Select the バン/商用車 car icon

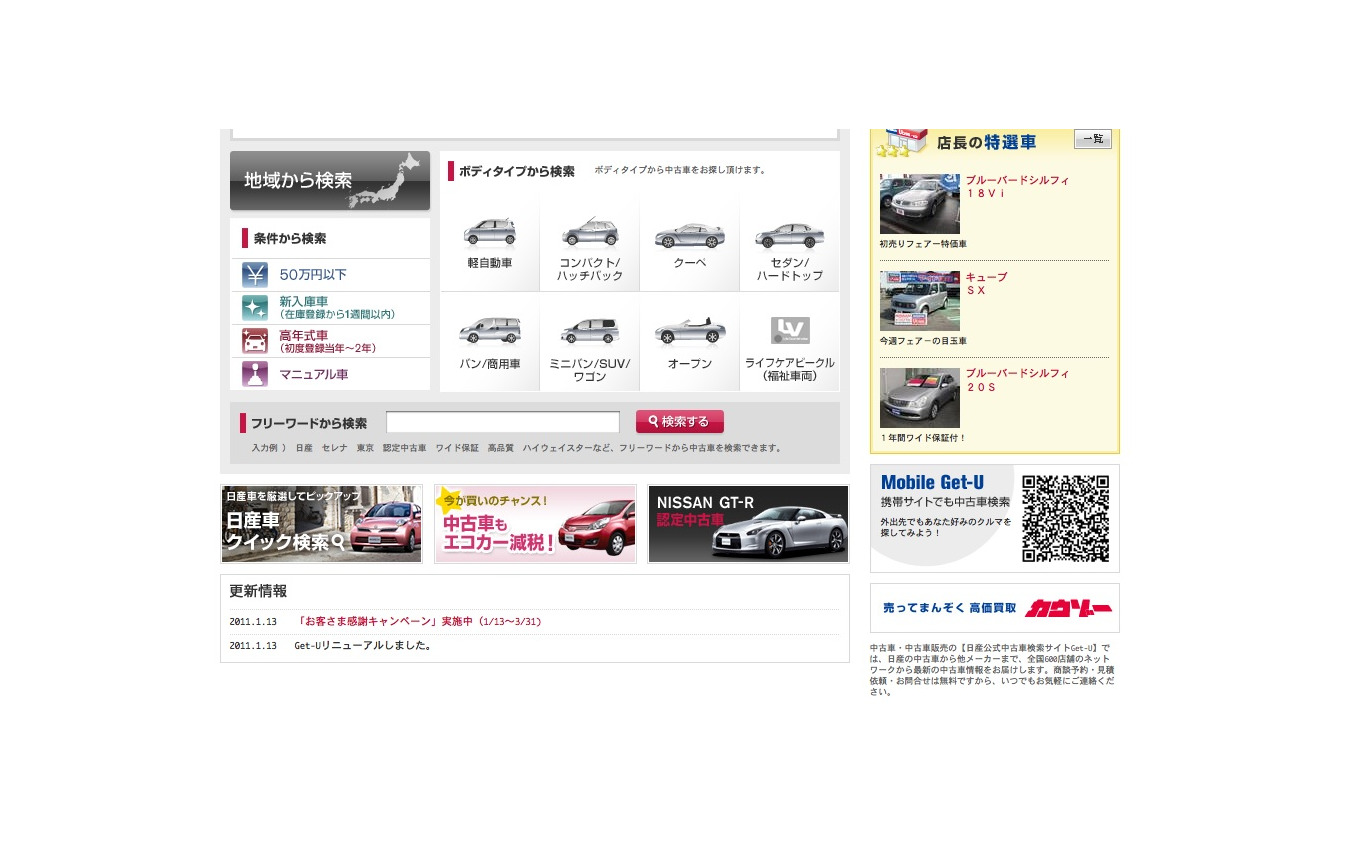click(x=490, y=330)
